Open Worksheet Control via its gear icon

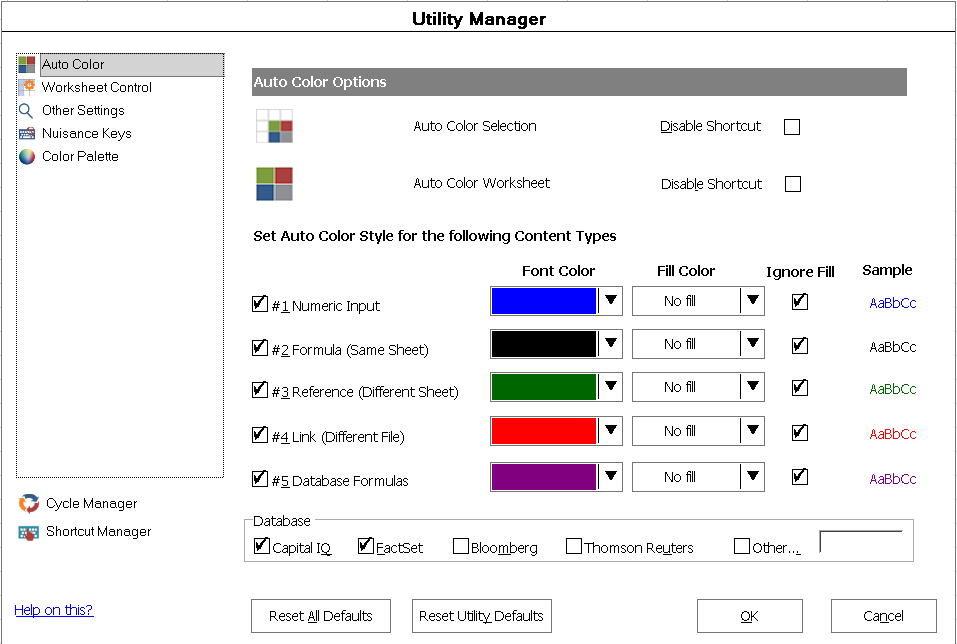[x=27, y=87]
